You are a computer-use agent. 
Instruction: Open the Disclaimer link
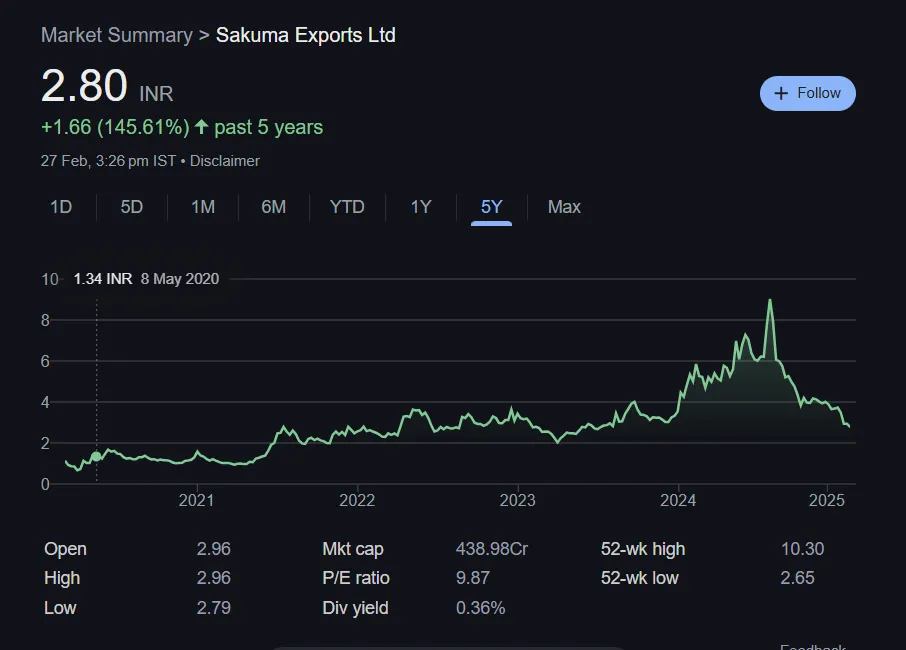(x=225, y=161)
